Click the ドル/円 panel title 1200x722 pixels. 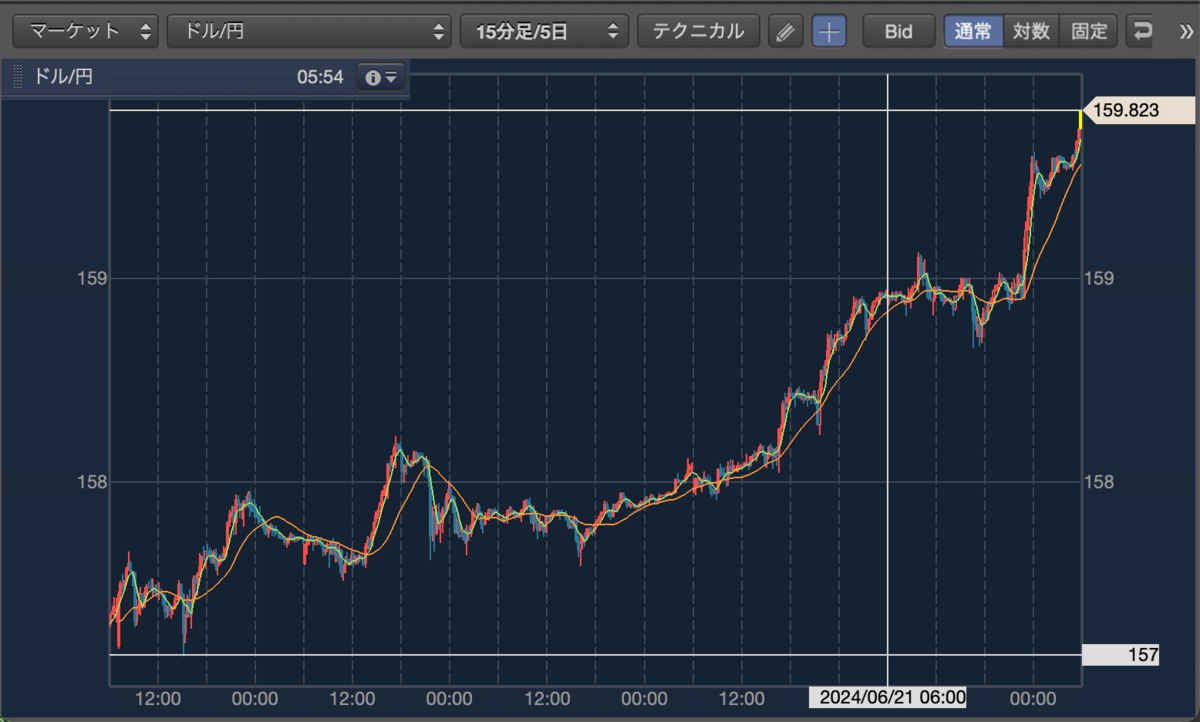click(63, 77)
